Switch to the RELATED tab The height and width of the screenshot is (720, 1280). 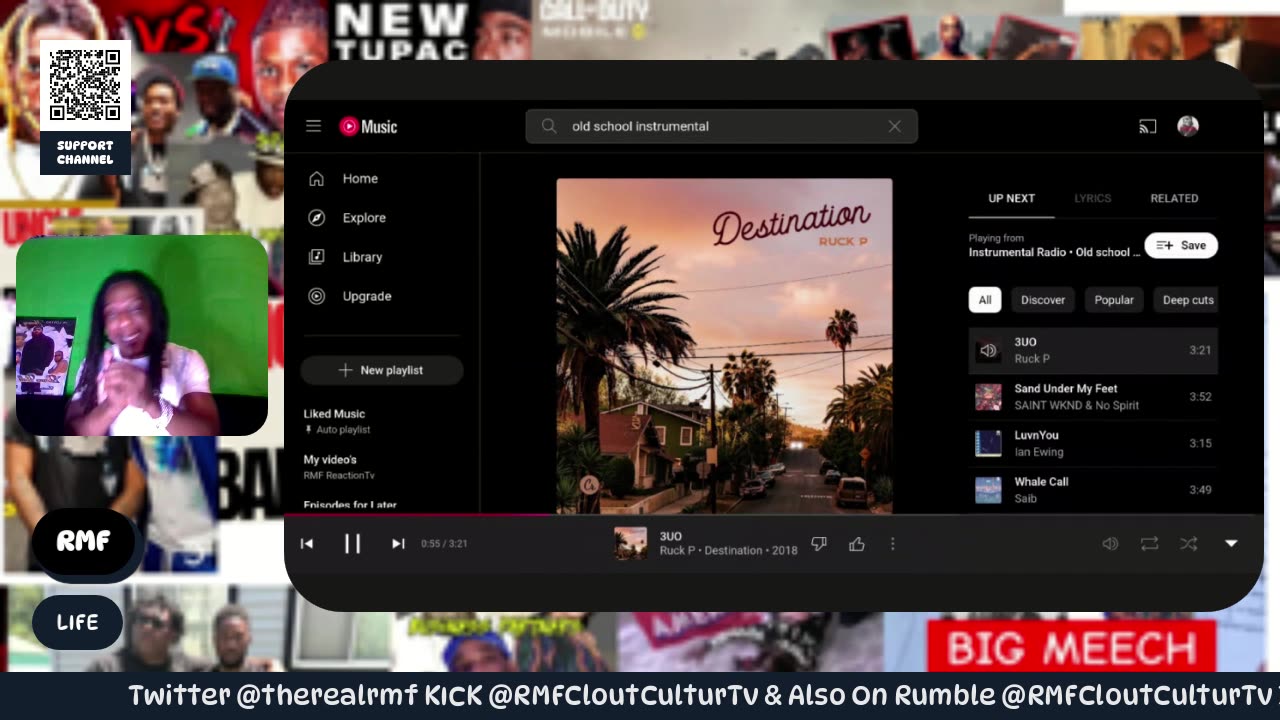point(1174,198)
